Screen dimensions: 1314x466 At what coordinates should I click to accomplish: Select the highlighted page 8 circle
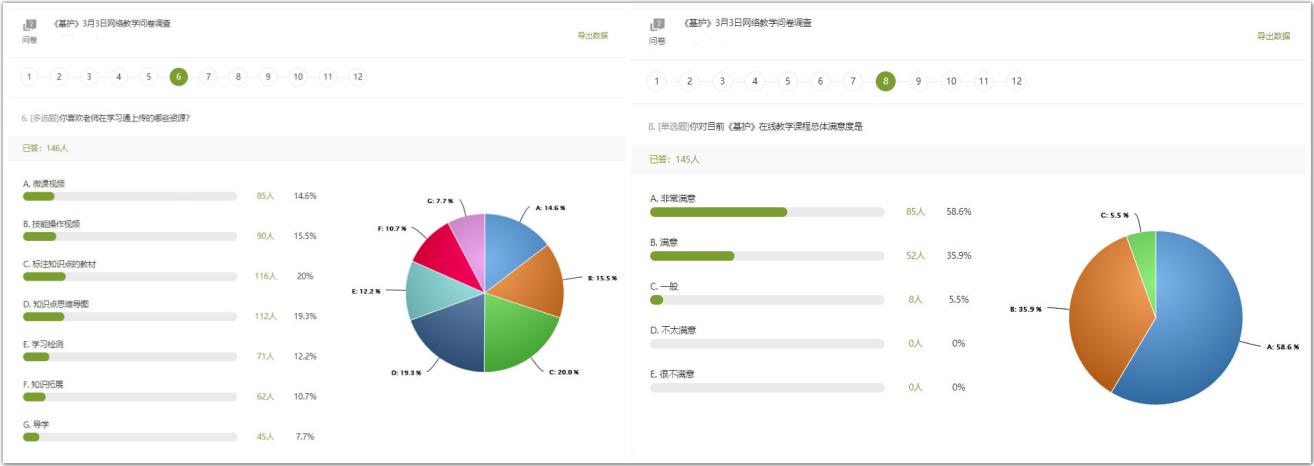tap(885, 81)
